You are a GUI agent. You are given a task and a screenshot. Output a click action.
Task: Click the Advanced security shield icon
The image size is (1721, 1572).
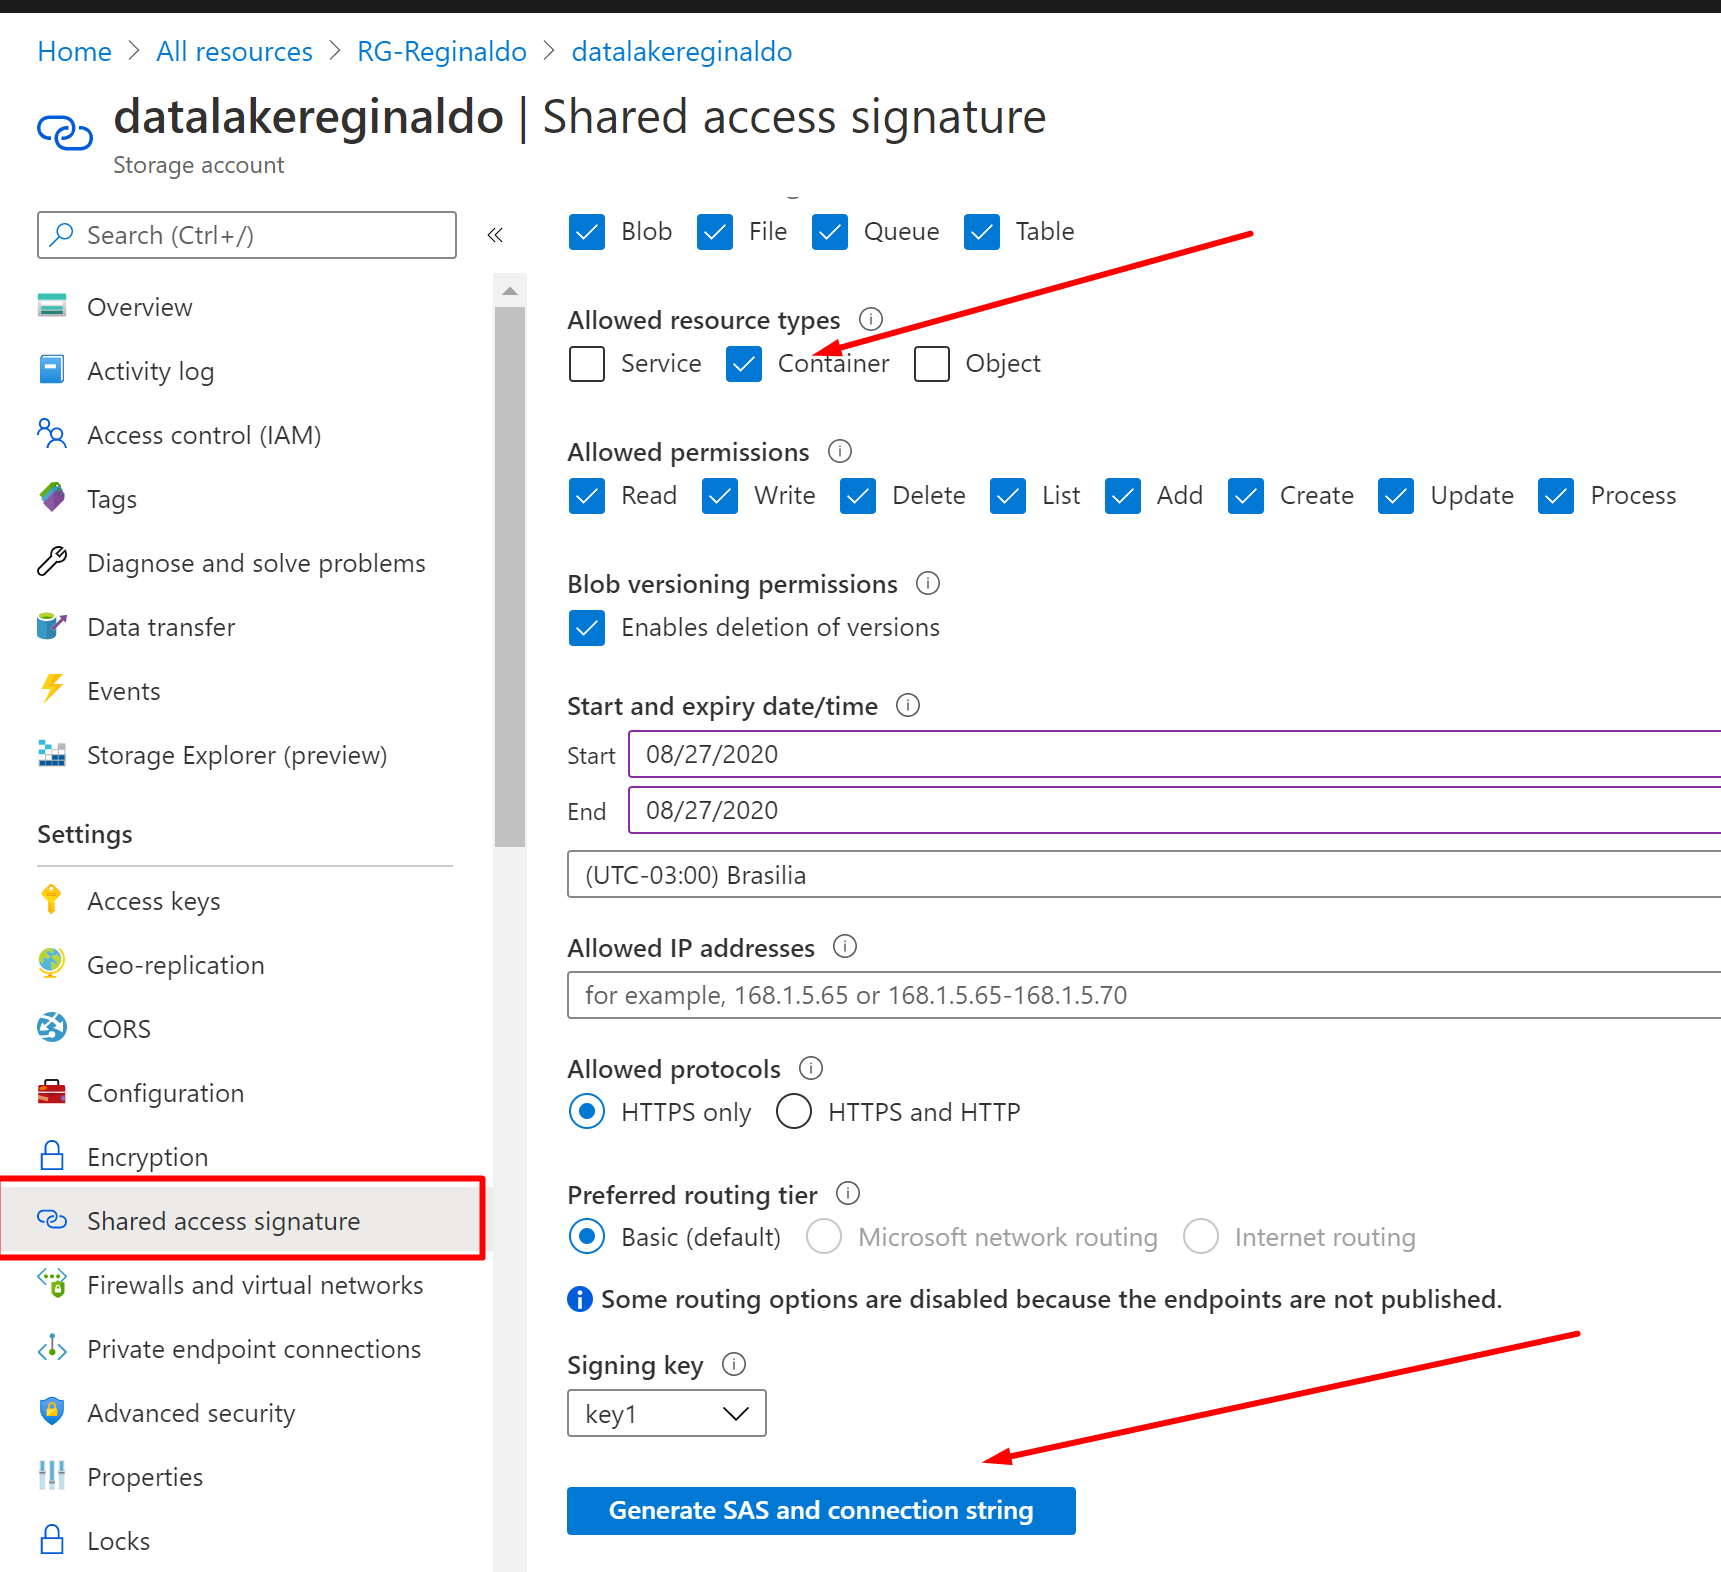point(52,1411)
